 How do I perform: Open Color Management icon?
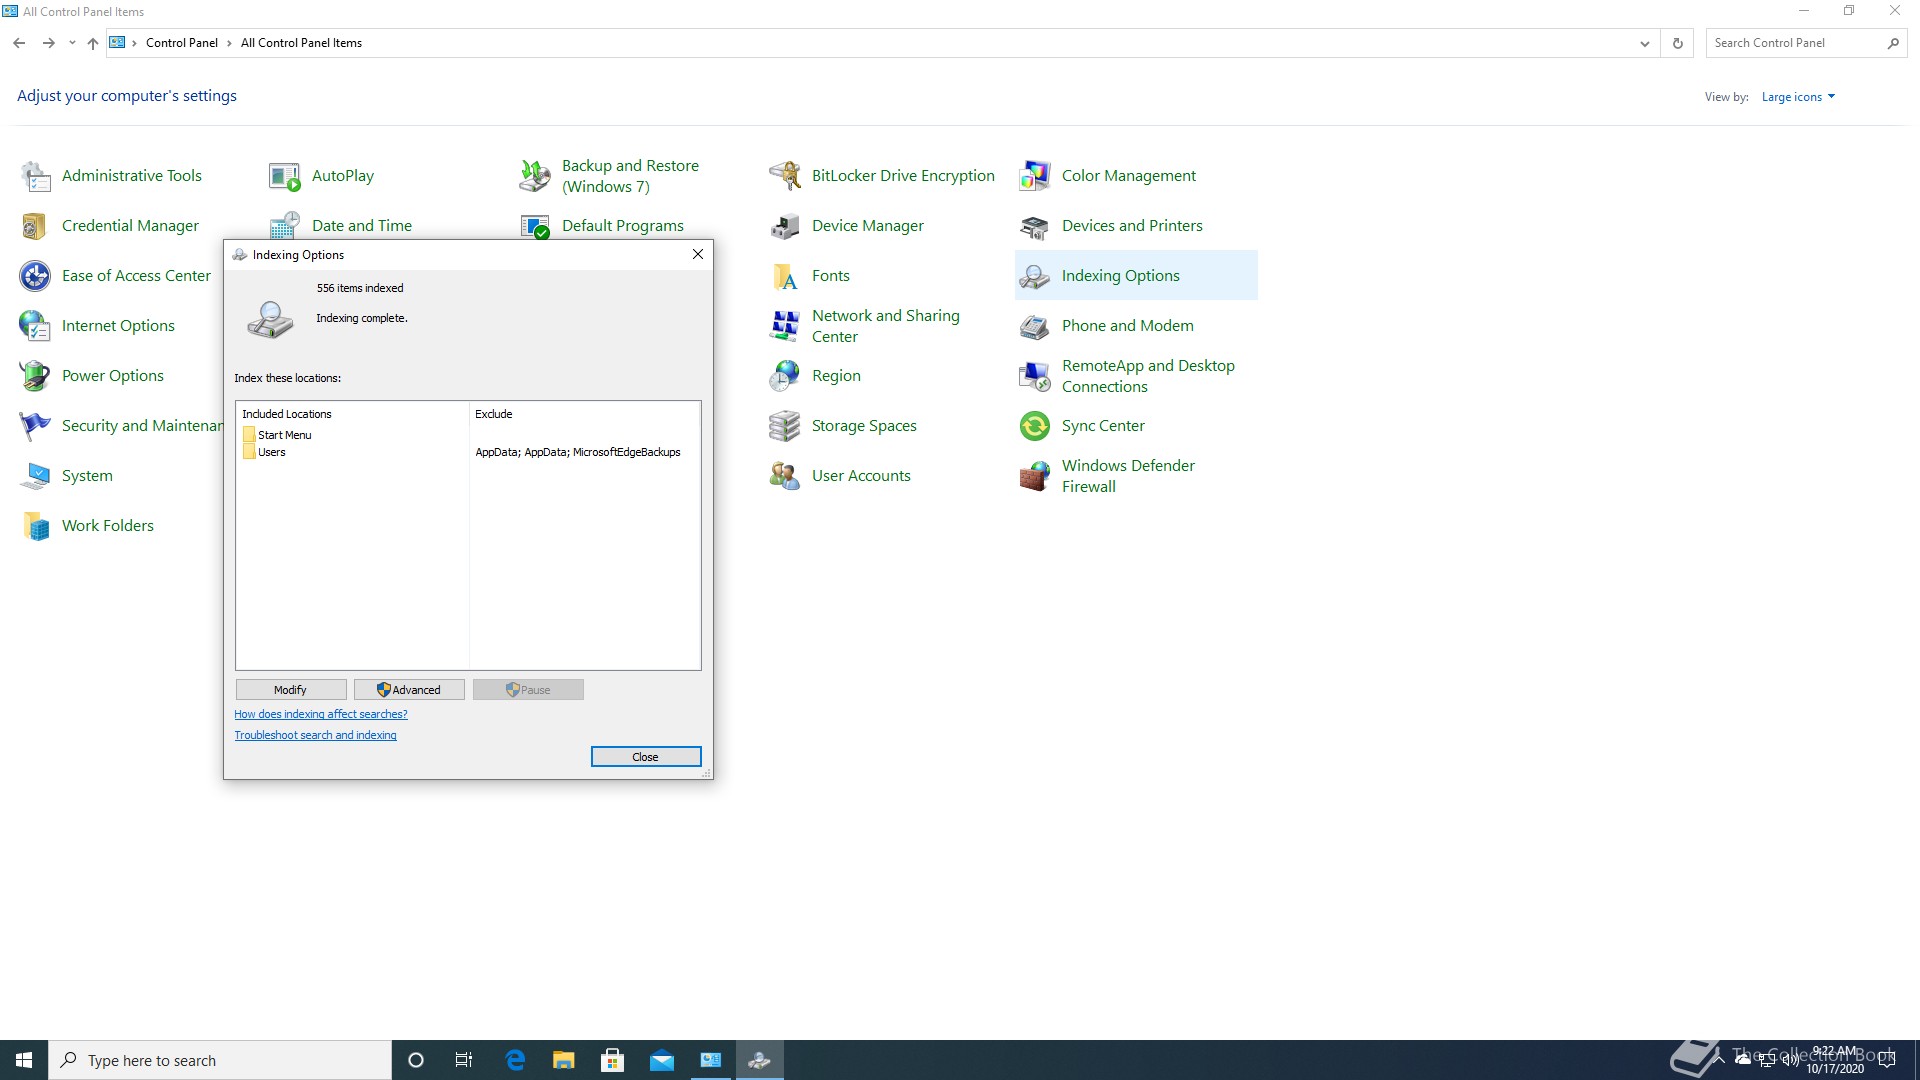[1035, 176]
